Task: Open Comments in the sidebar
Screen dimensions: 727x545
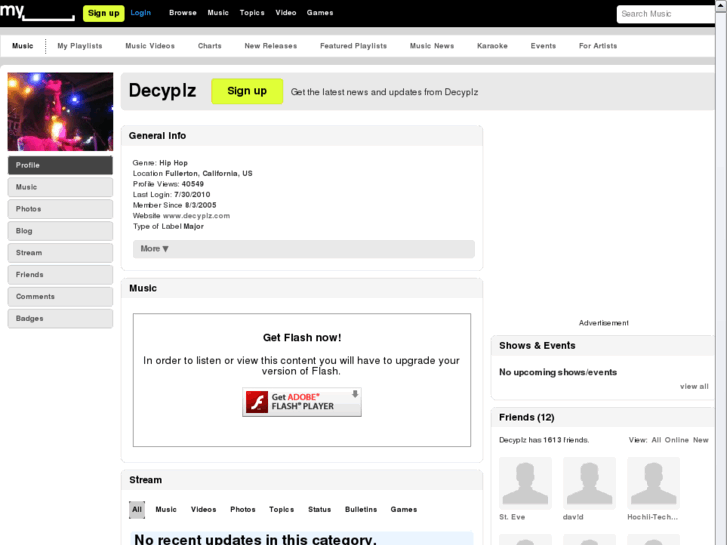Action: click(x=60, y=296)
